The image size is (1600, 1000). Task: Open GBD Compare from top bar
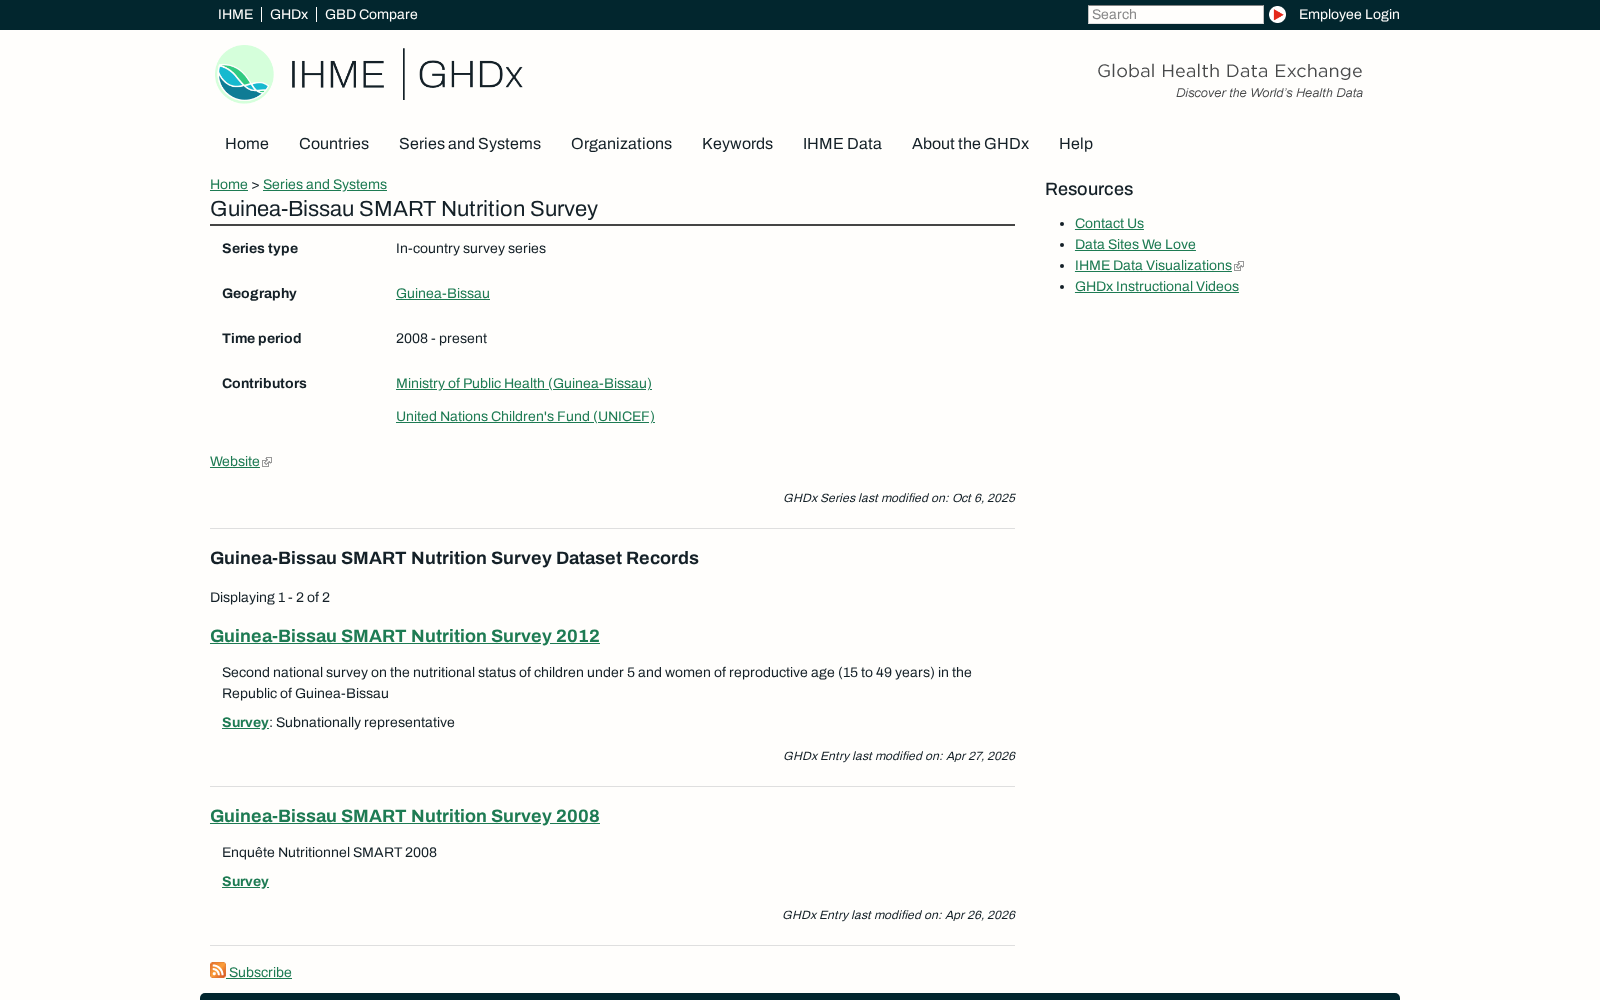pyautogui.click(x=371, y=14)
